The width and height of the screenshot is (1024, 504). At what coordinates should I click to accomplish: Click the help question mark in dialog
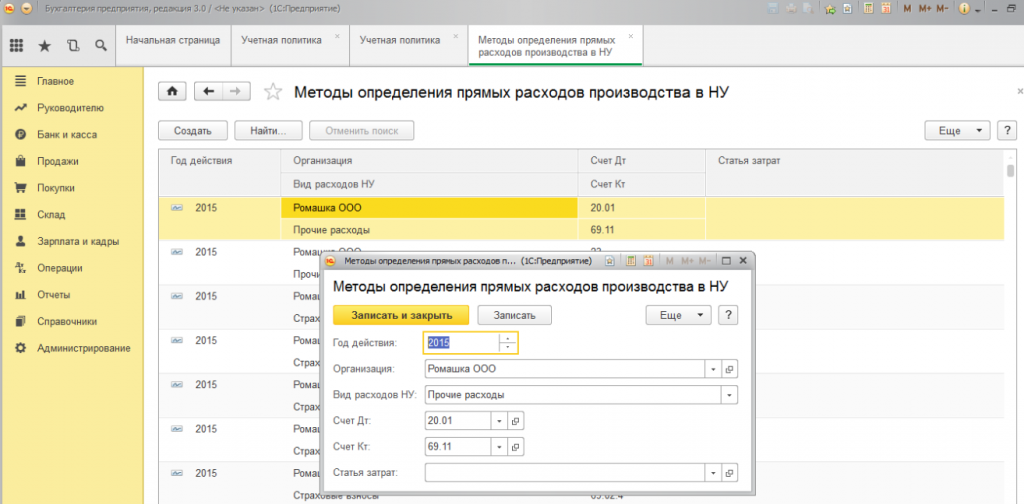click(x=728, y=314)
